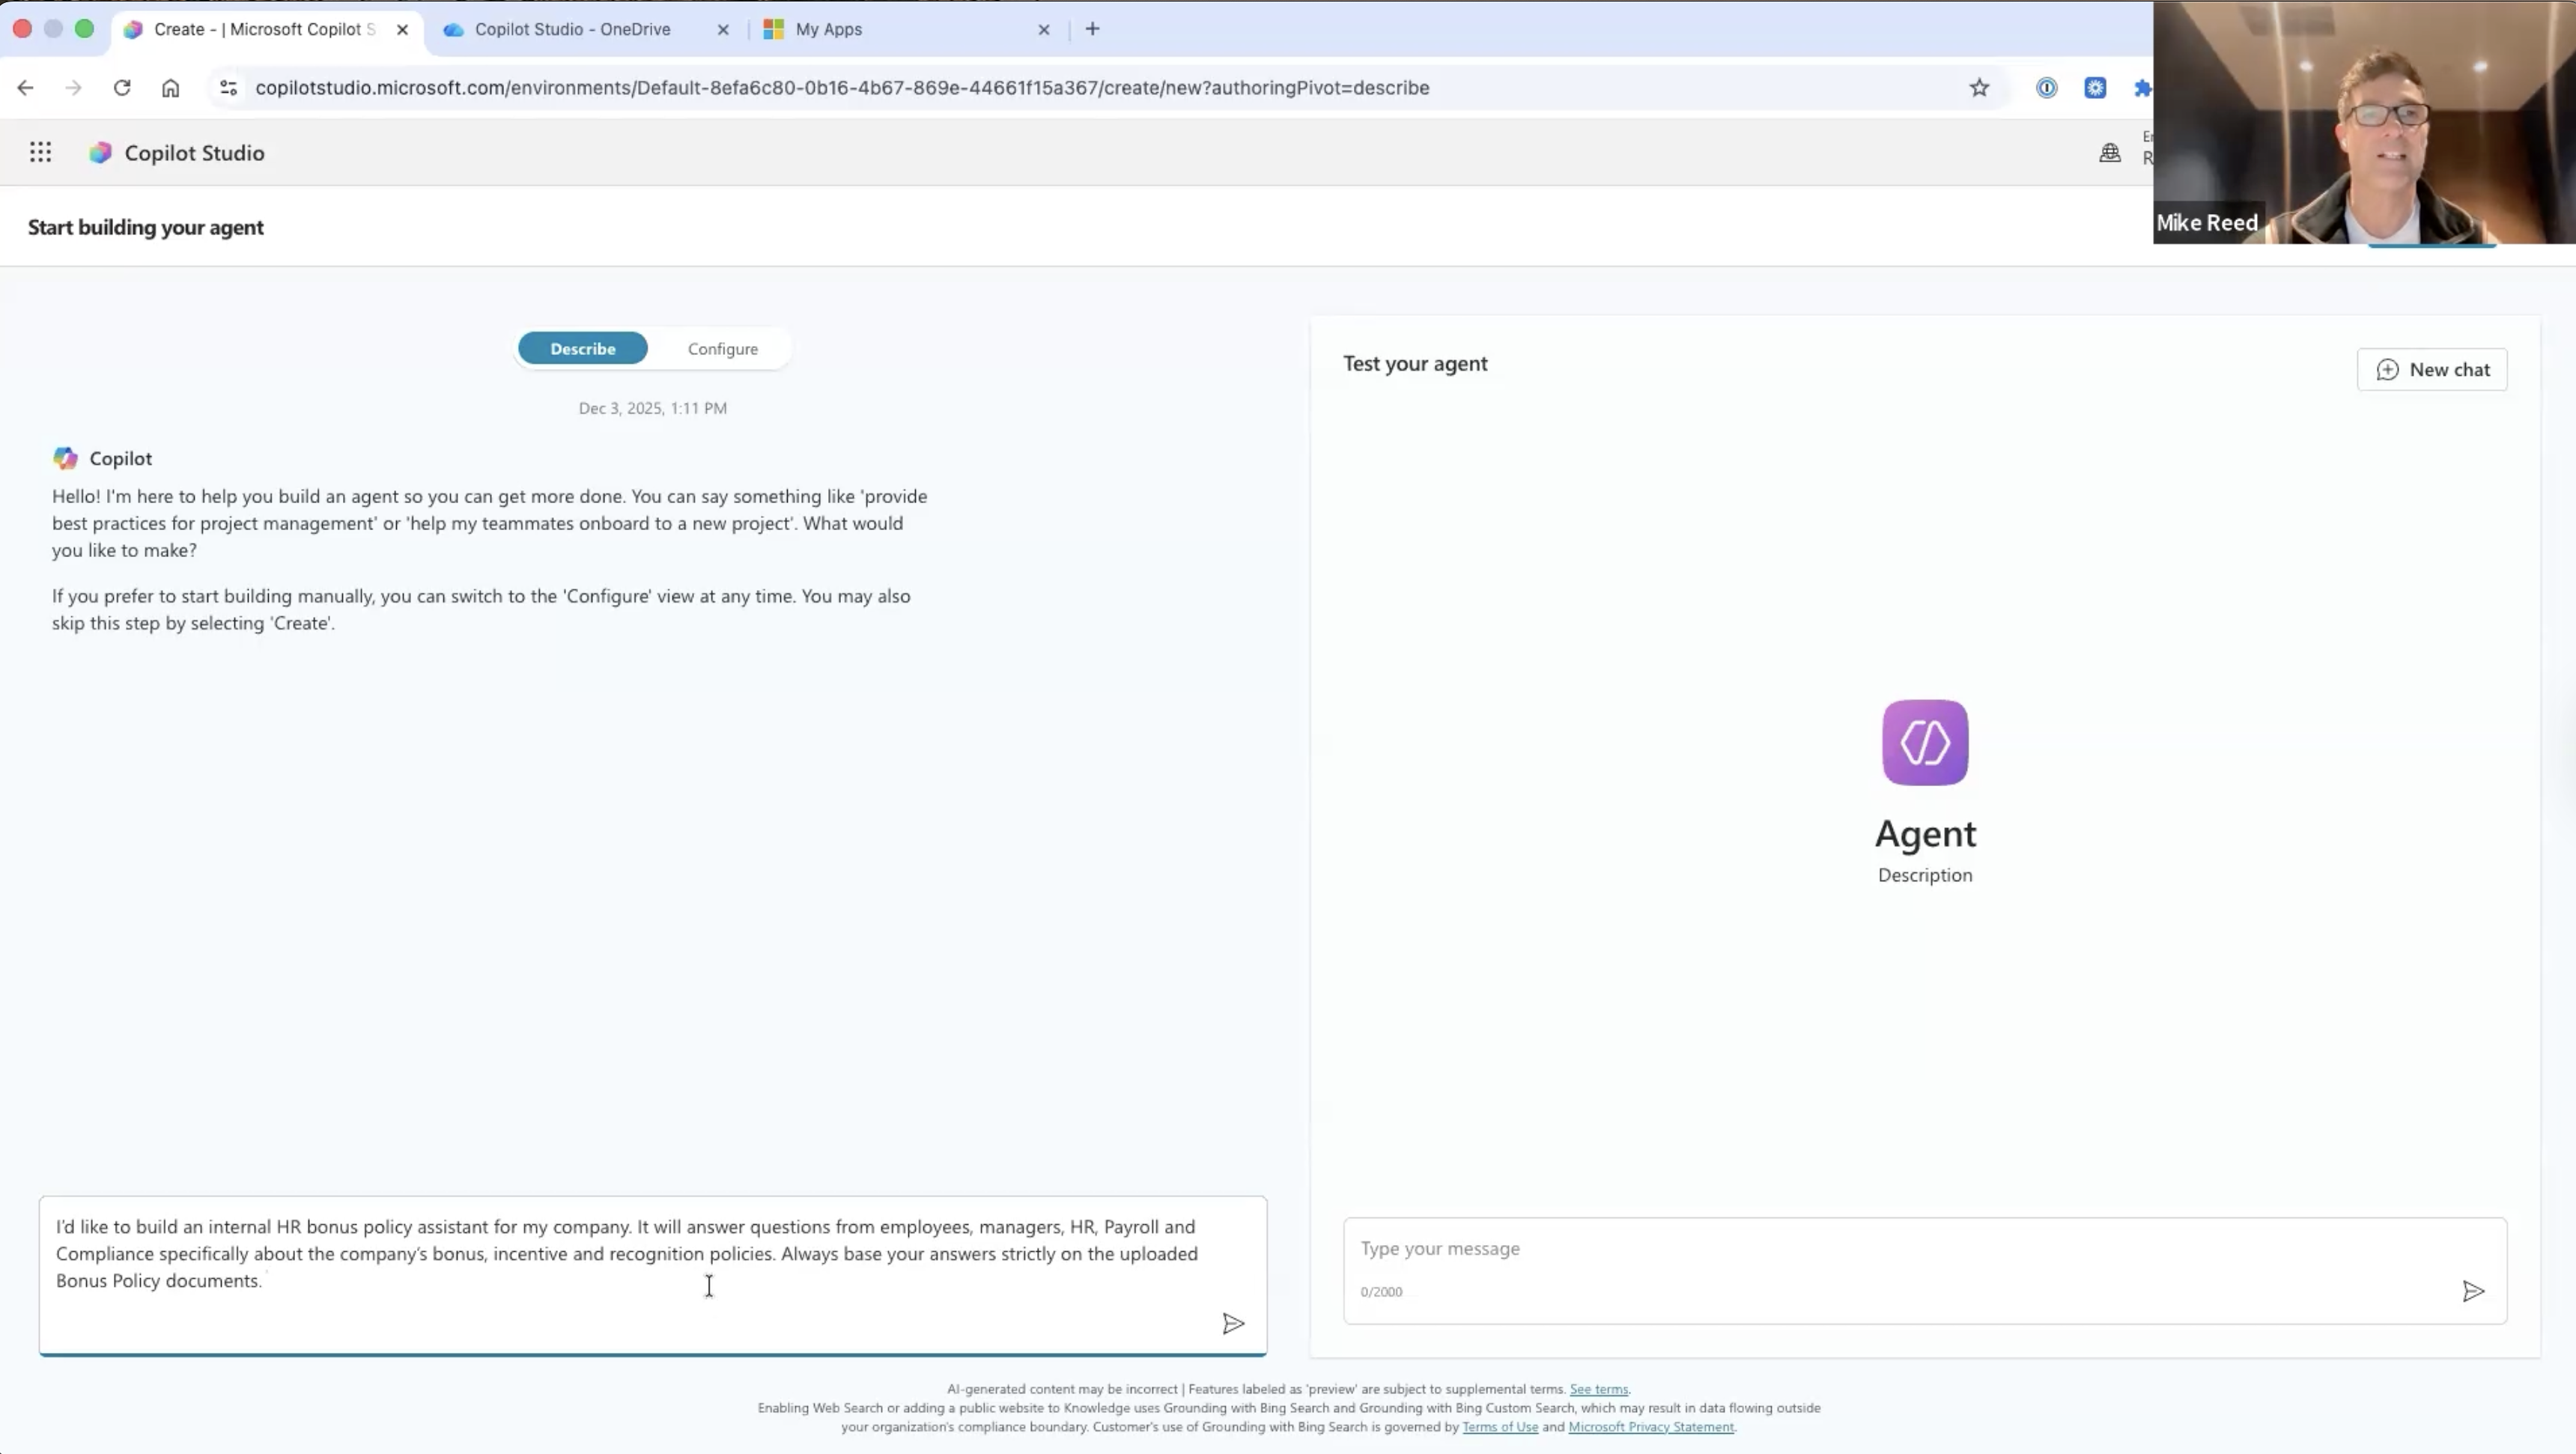Send the agent description message
Screen dimensions: 2576x1454
1233,1324
